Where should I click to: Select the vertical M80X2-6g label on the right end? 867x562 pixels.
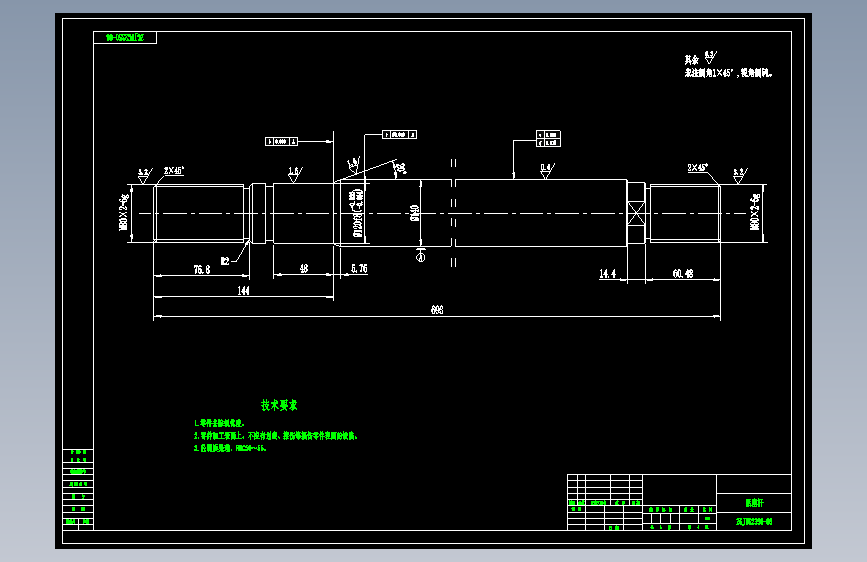tap(755, 212)
